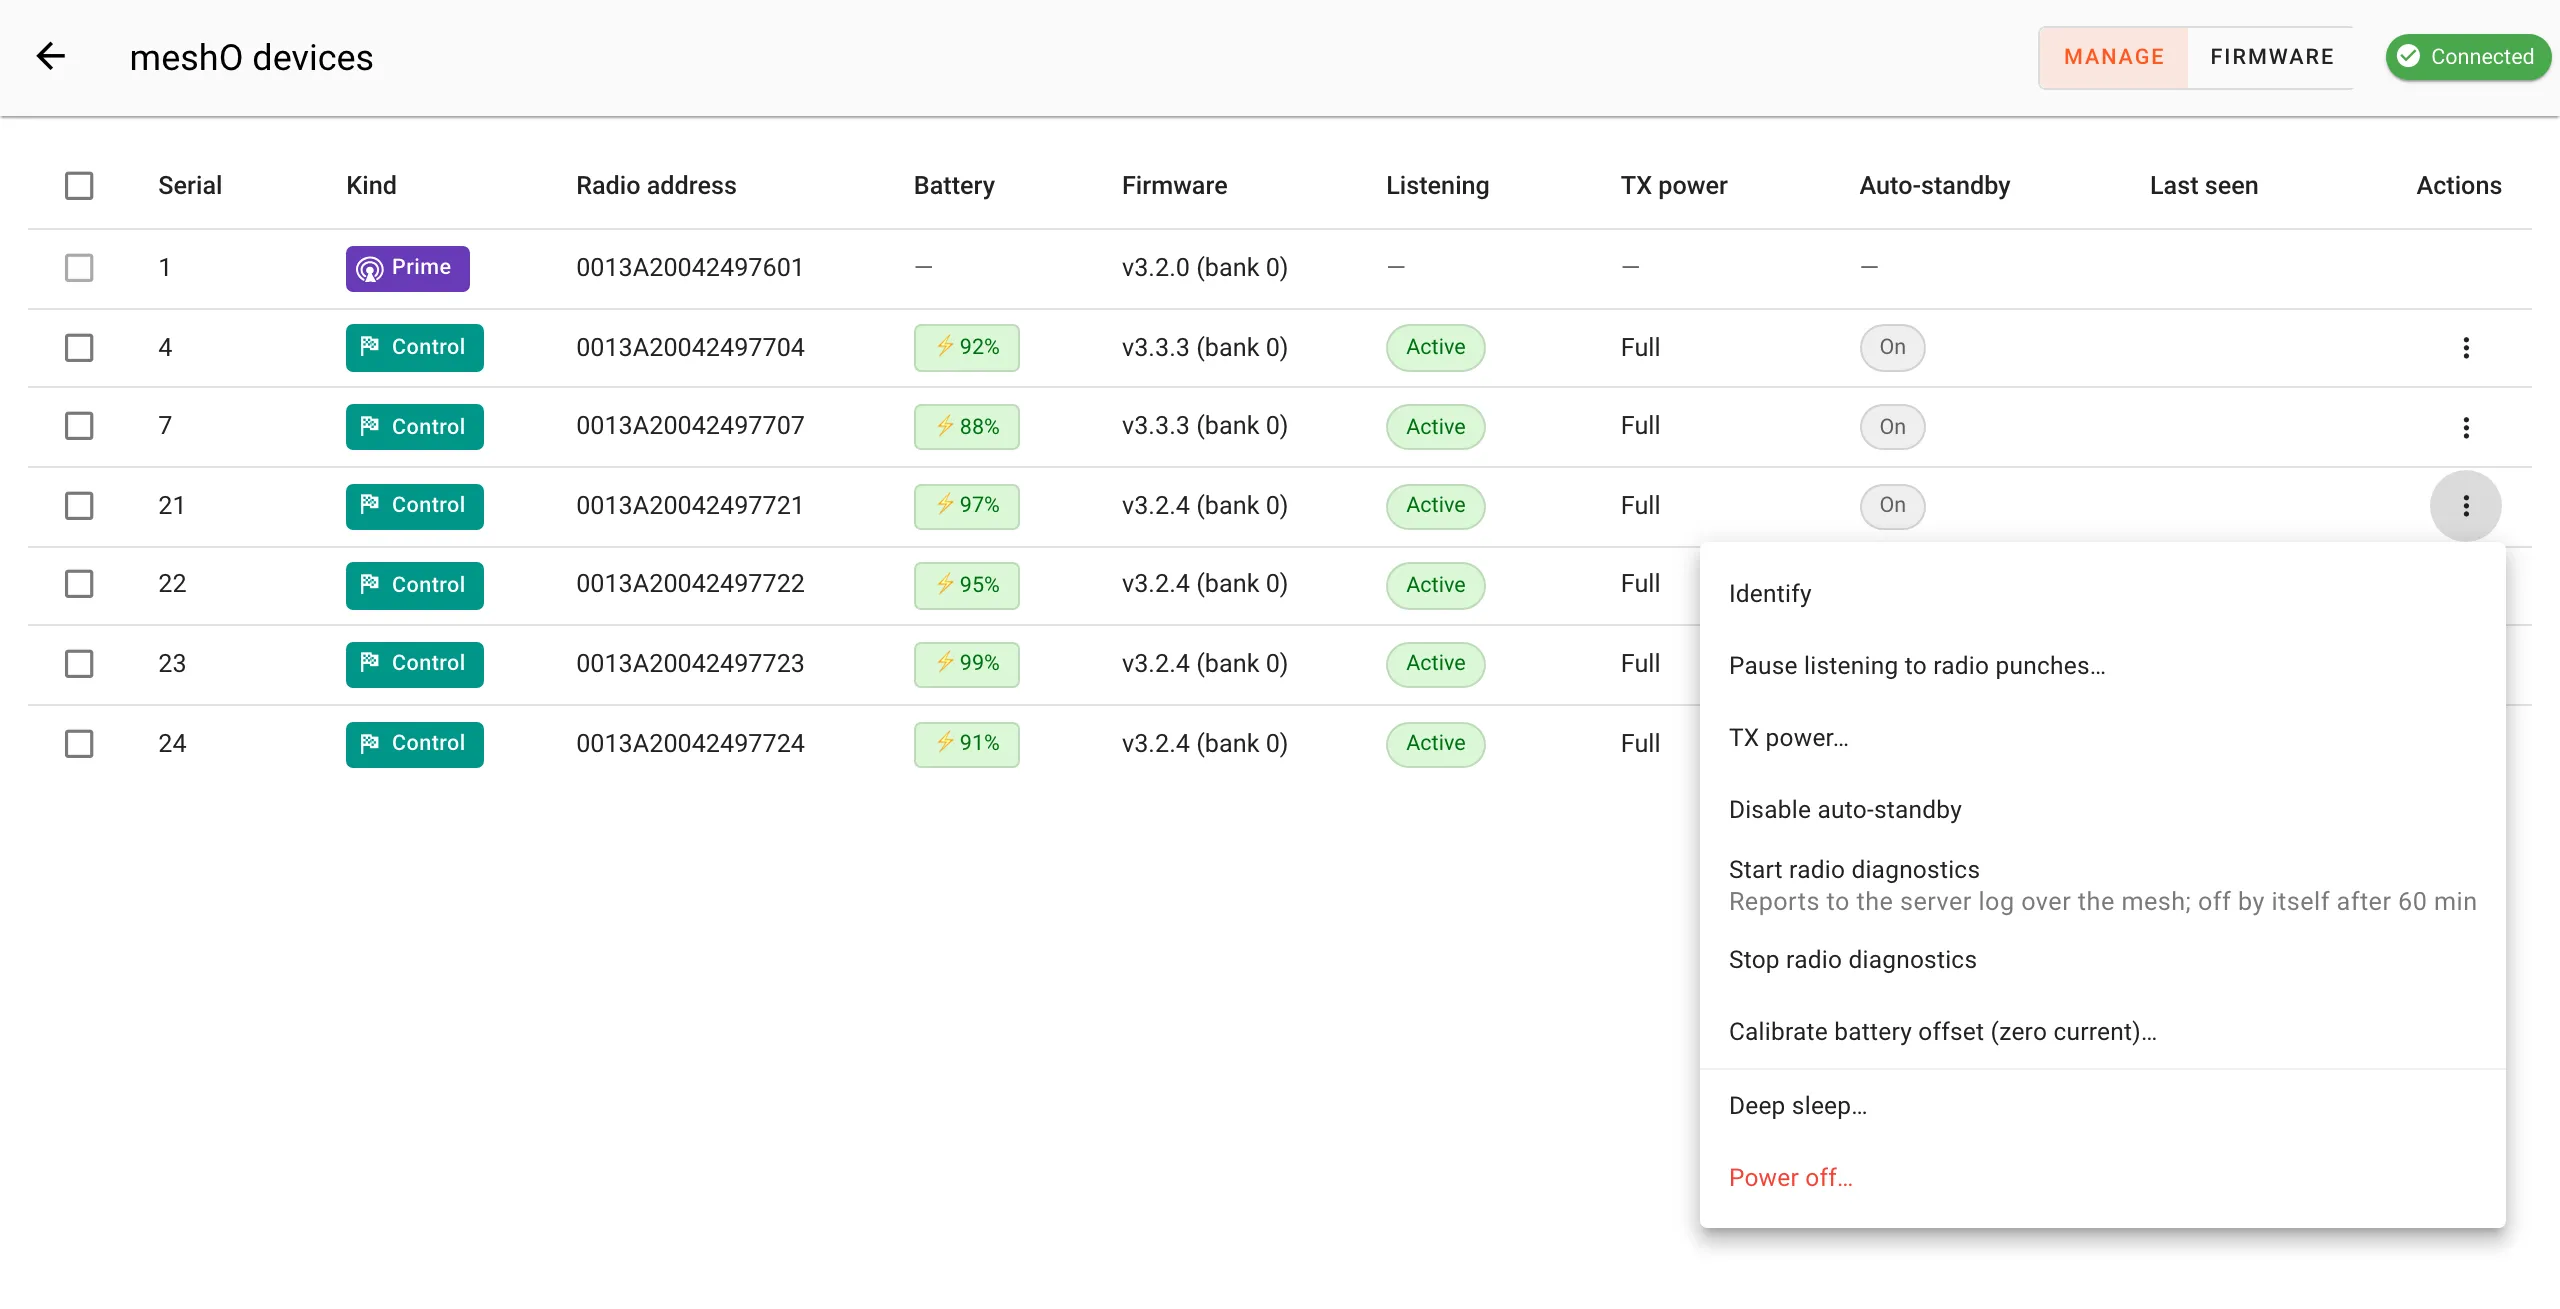This screenshot has height=1309, width=2560.
Task: Choose Disable auto-standby
Action: (x=2102, y=810)
